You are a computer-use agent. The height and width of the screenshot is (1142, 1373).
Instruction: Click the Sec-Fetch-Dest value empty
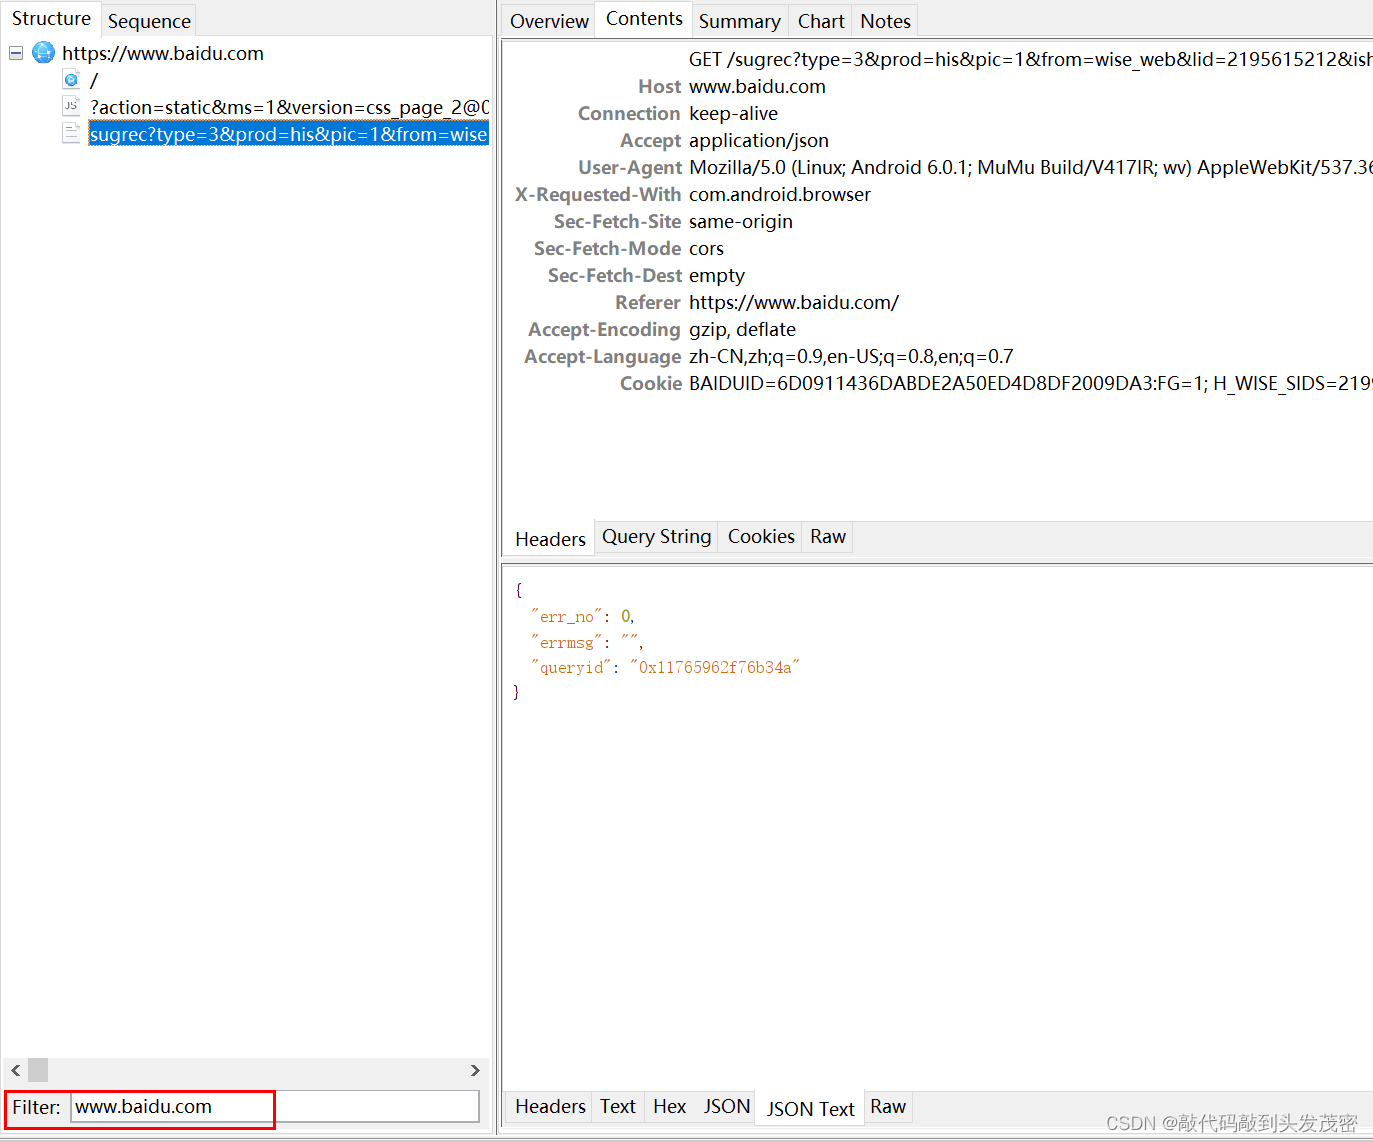pos(716,275)
